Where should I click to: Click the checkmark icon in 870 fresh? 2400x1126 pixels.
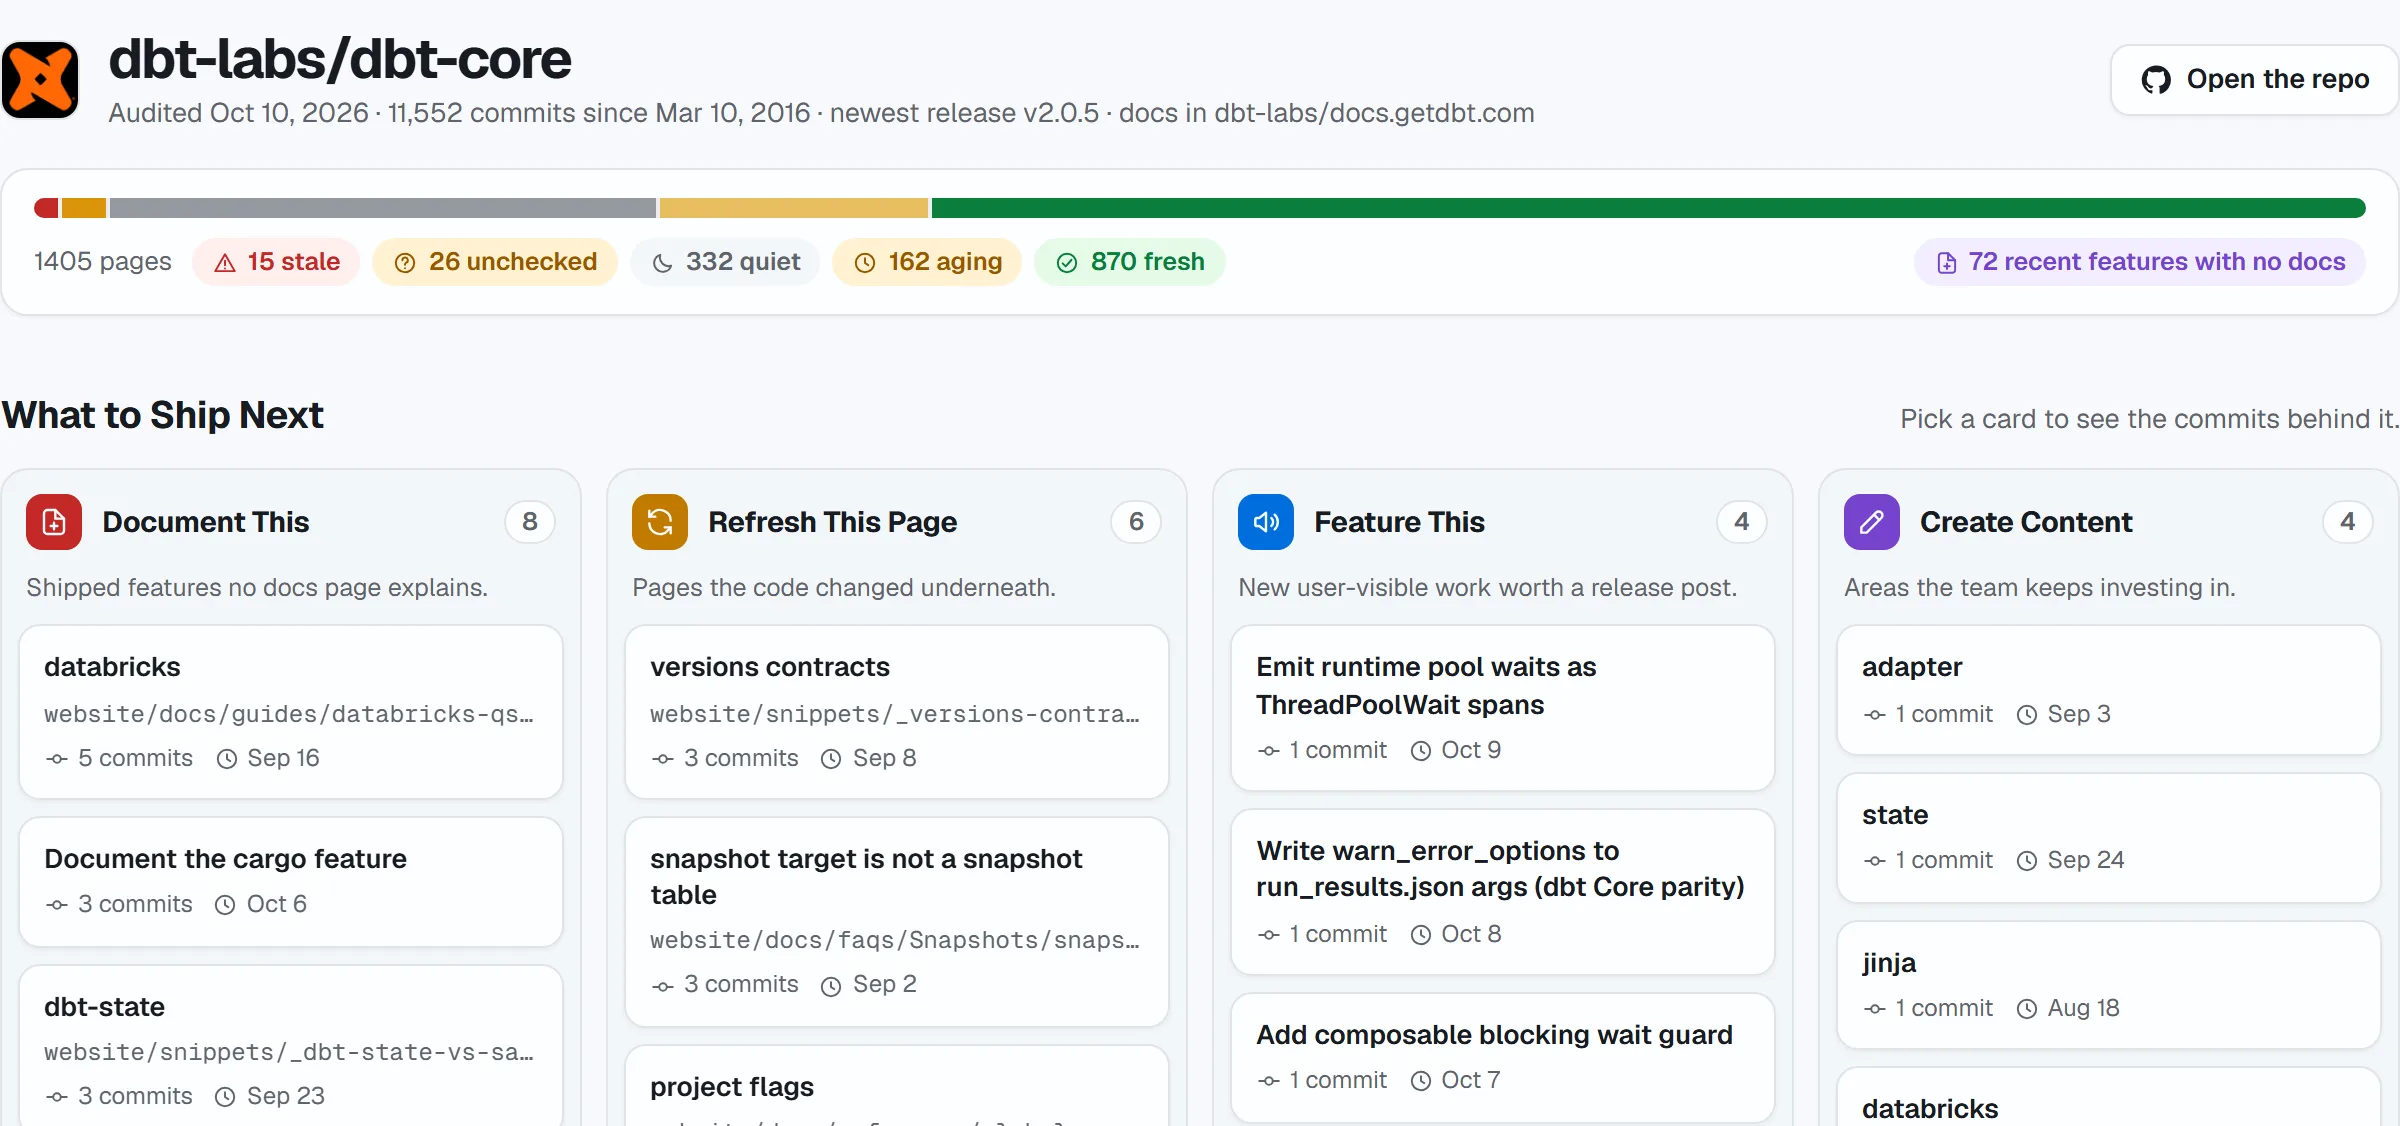1067,263
